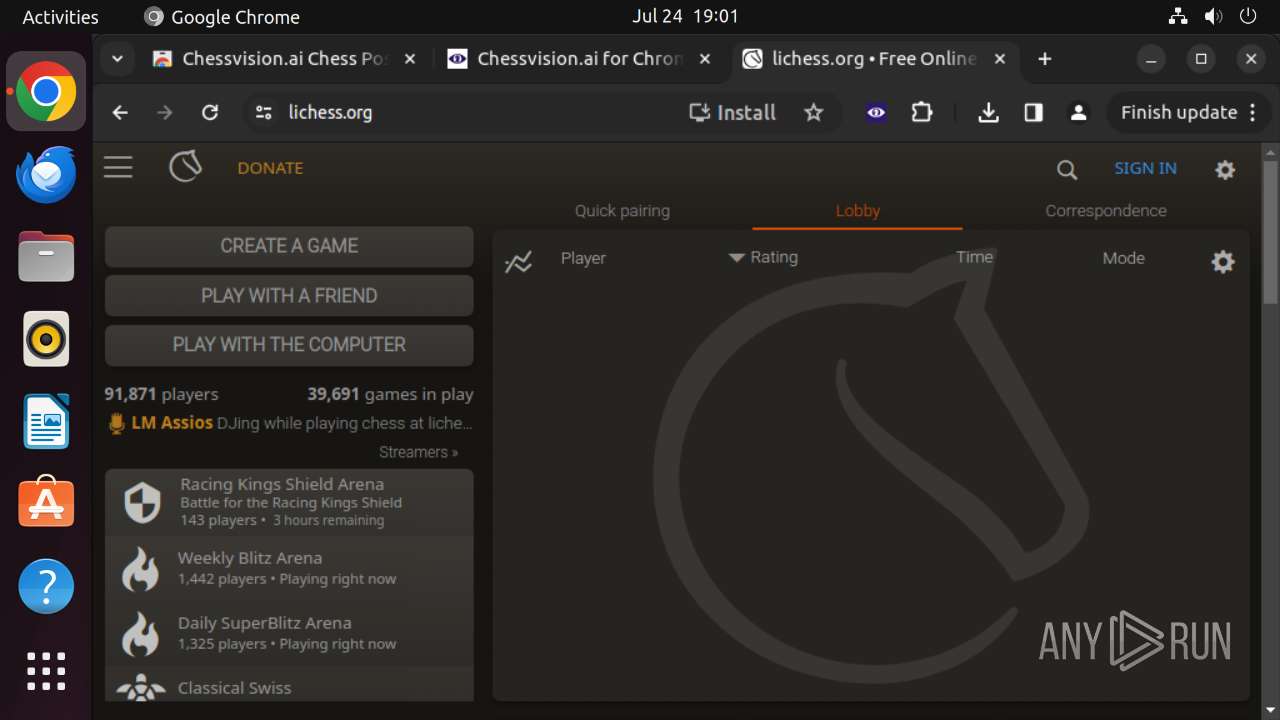1280x720 pixels.
Task: Open lobby filter settings gear
Action: pyautogui.click(x=1223, y=262)
